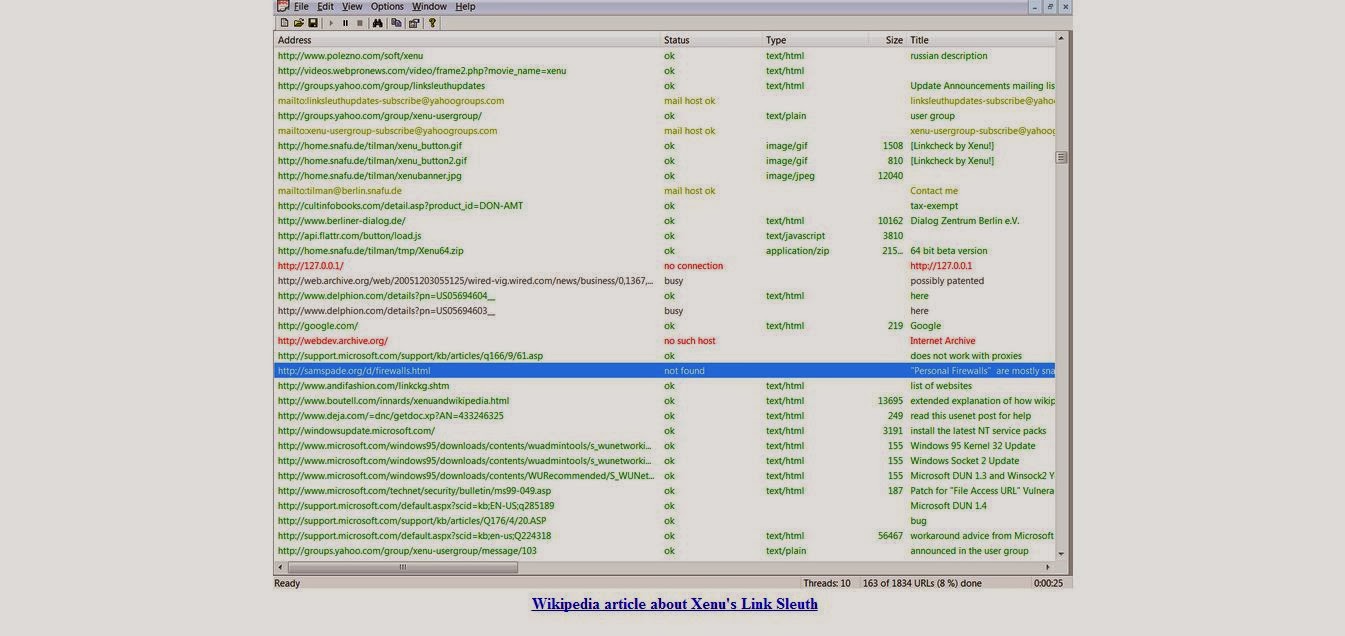Click the 'Threads: 10' status bar entry

click(x=827, y=583)
